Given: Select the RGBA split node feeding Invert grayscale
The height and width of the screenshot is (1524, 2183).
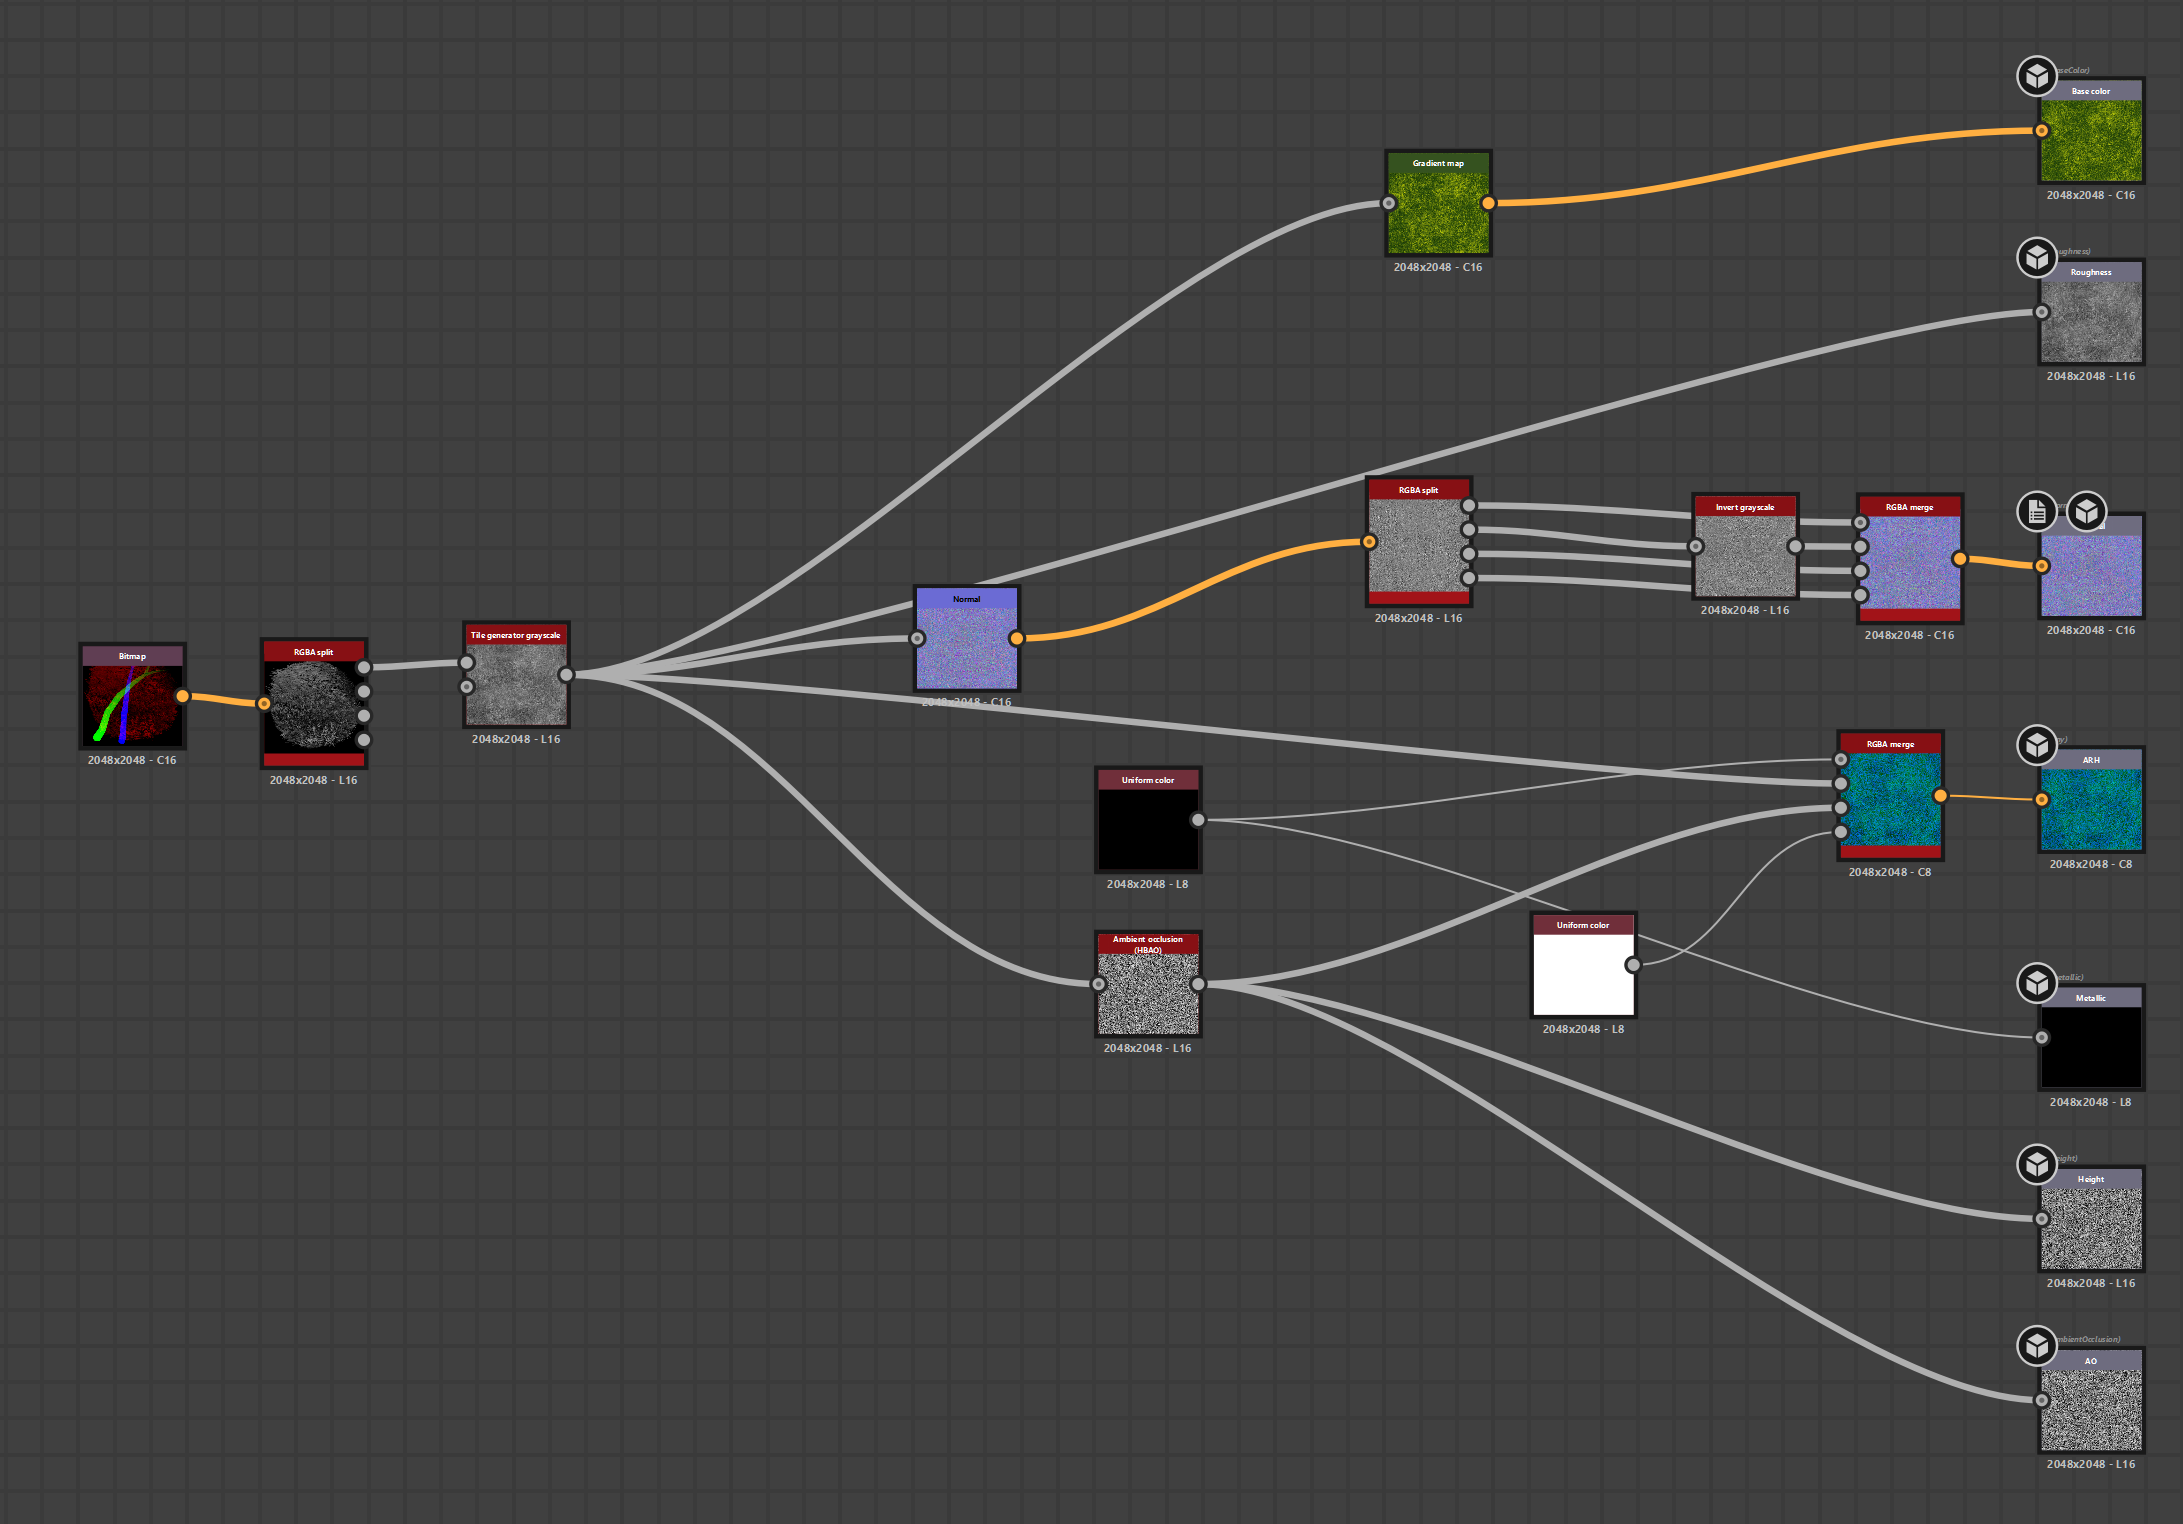Looking at the screenshot, I should [x=1418, y=542].
